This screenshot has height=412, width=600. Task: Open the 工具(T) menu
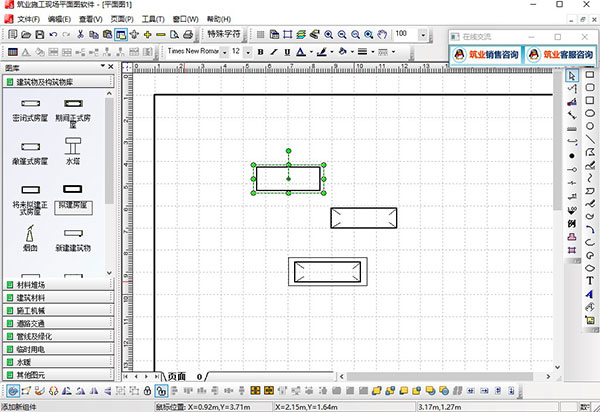pos(153,19)
